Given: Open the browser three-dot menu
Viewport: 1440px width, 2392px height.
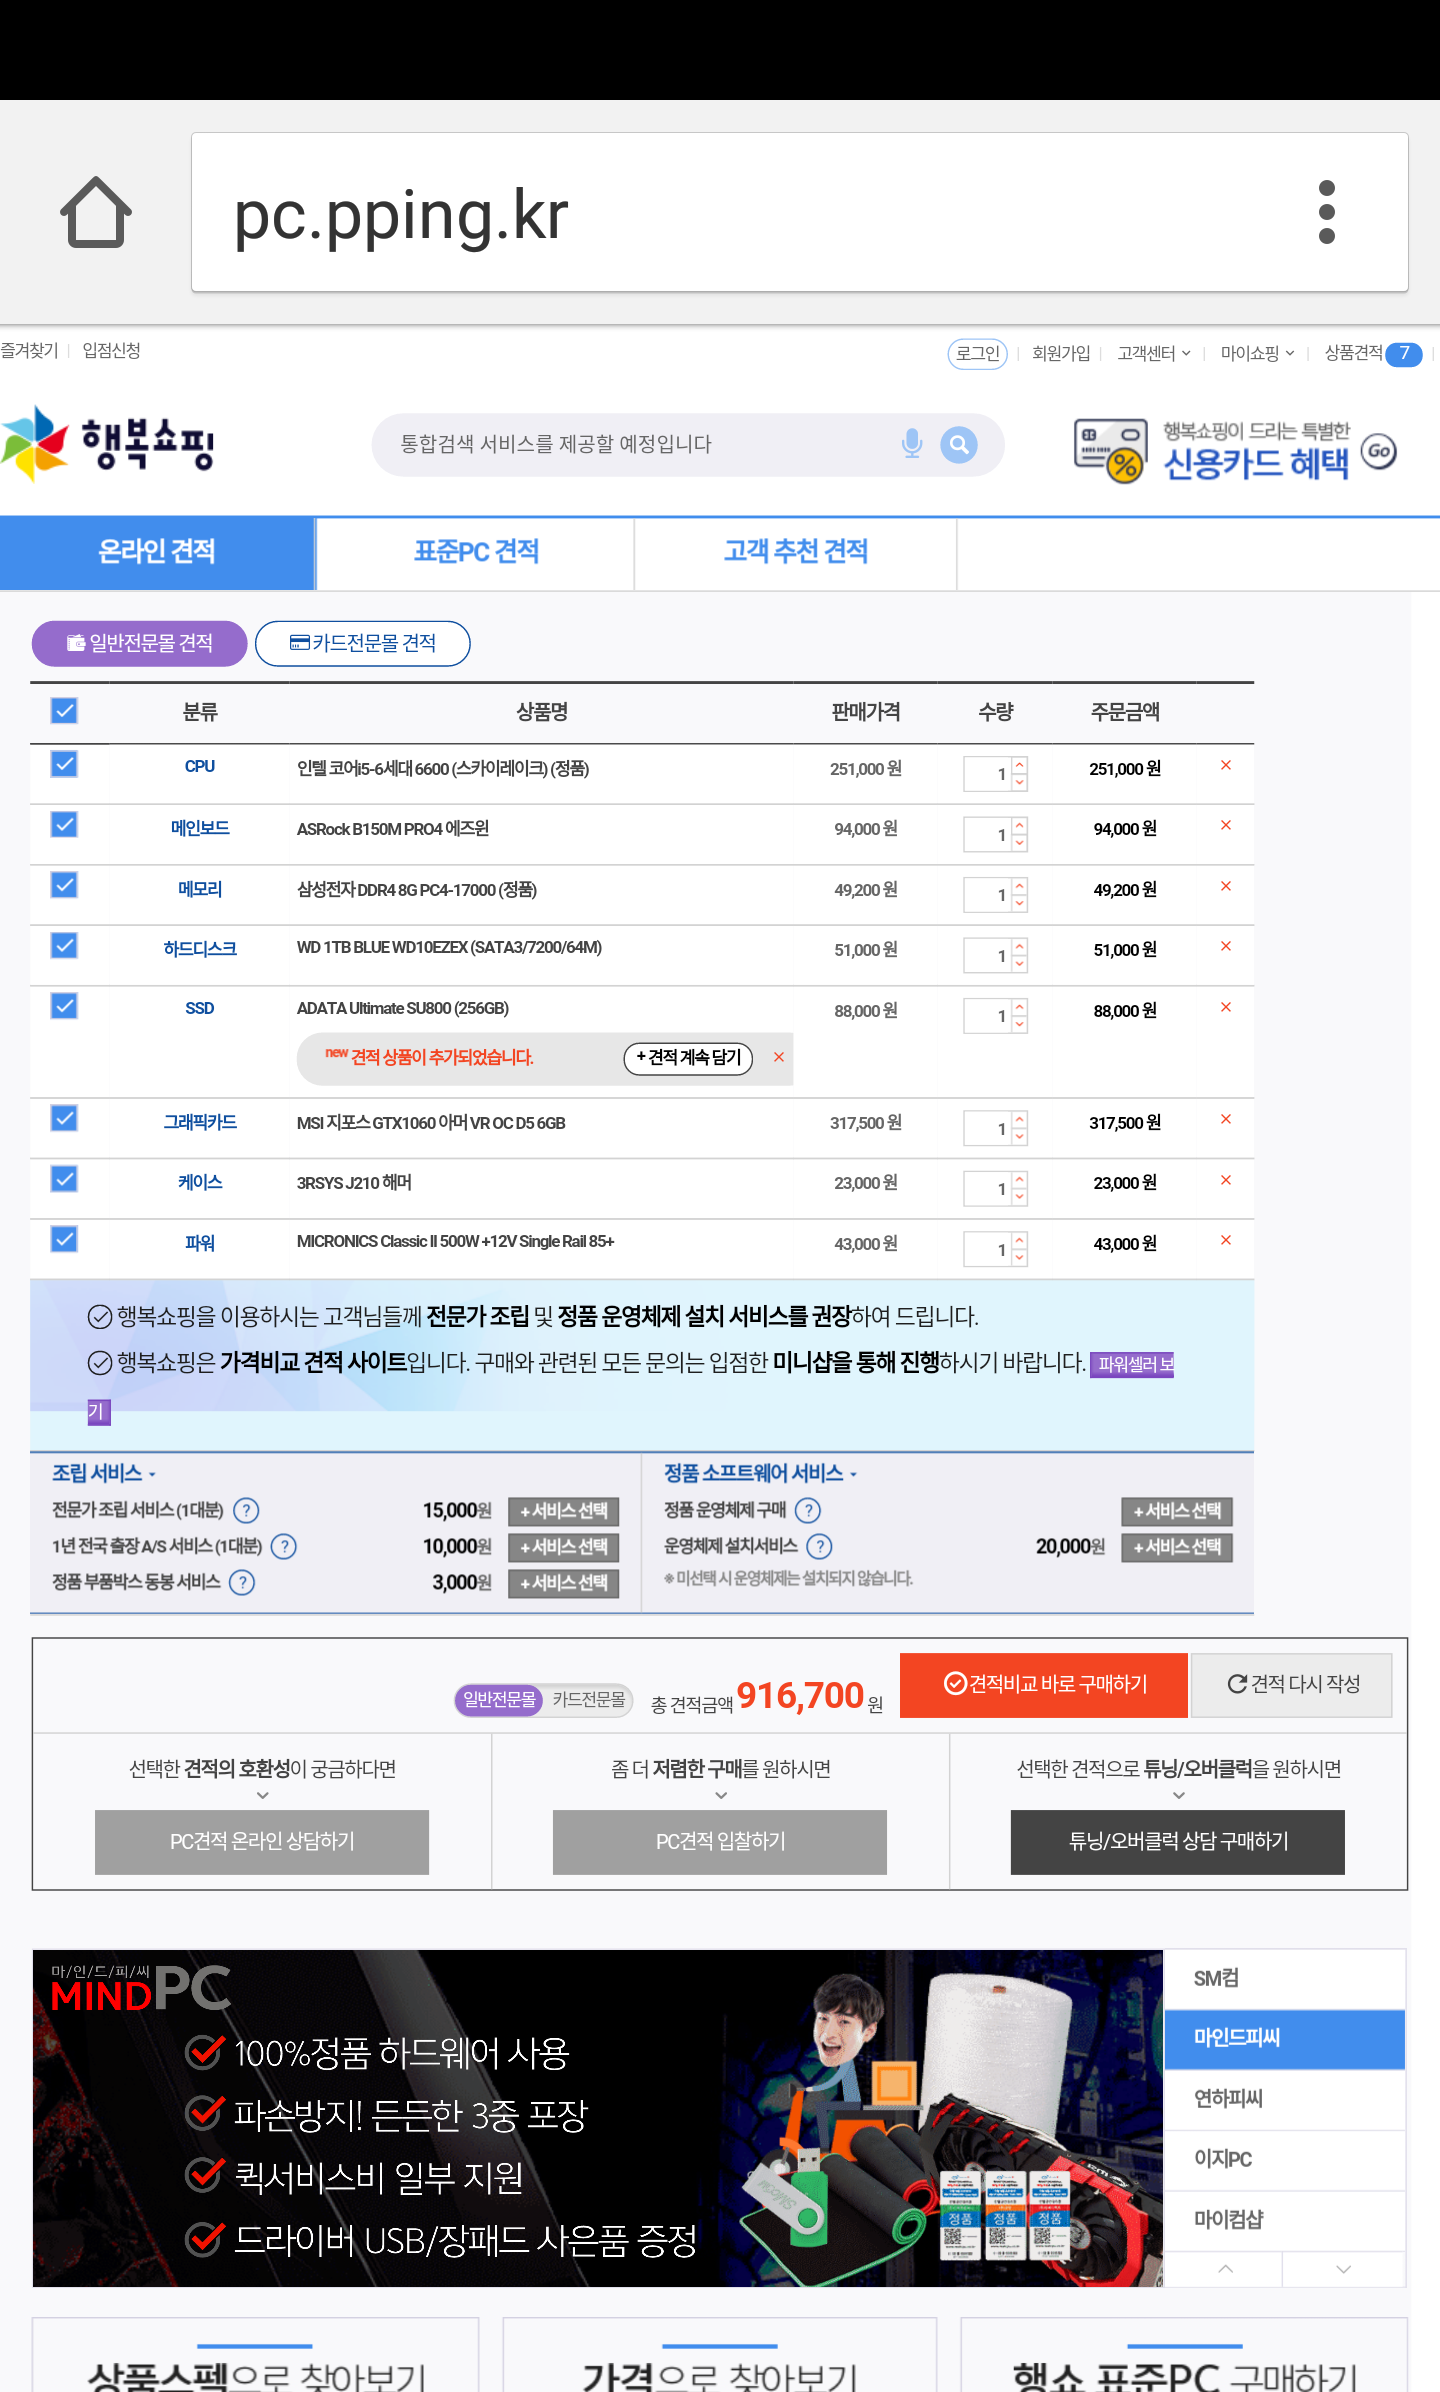Looking at the screenshot, I should pos(1326,212).
